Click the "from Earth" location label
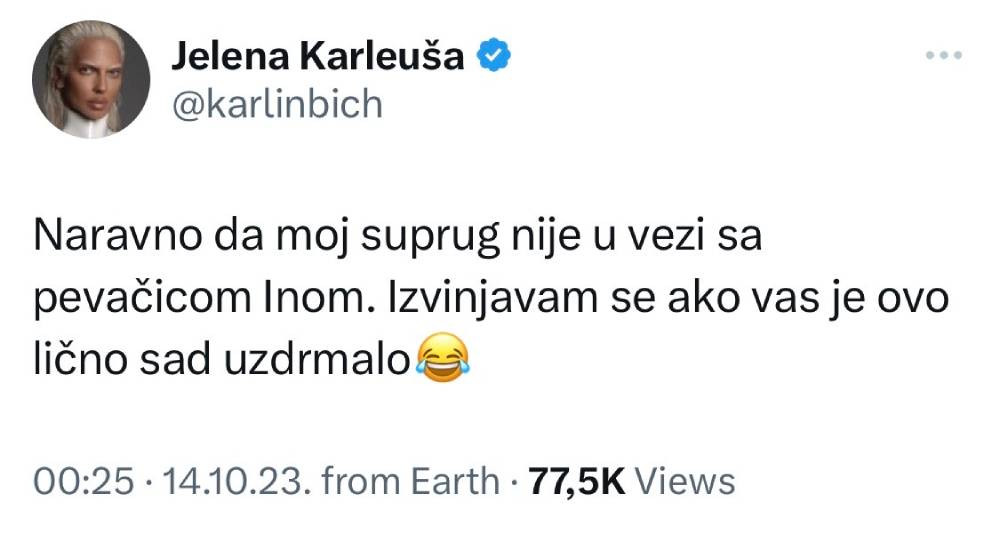 (410, 481)
